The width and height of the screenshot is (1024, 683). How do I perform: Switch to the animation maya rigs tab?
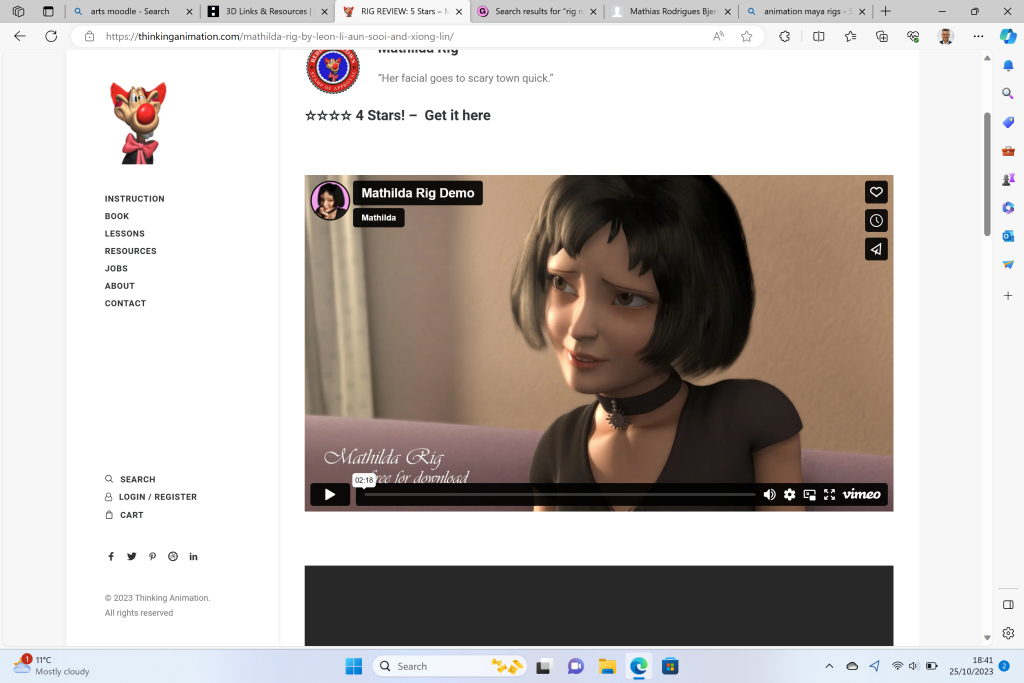pyautogui.click(x=807, y=11)
